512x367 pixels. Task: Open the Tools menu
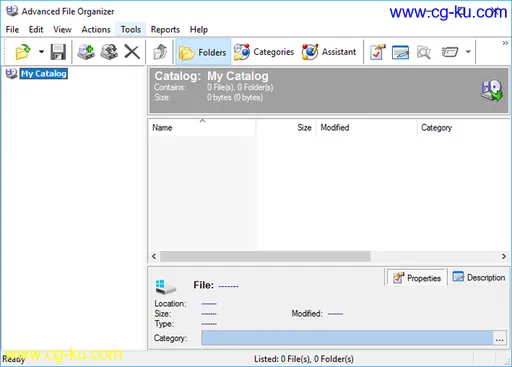tap(131, 30)
